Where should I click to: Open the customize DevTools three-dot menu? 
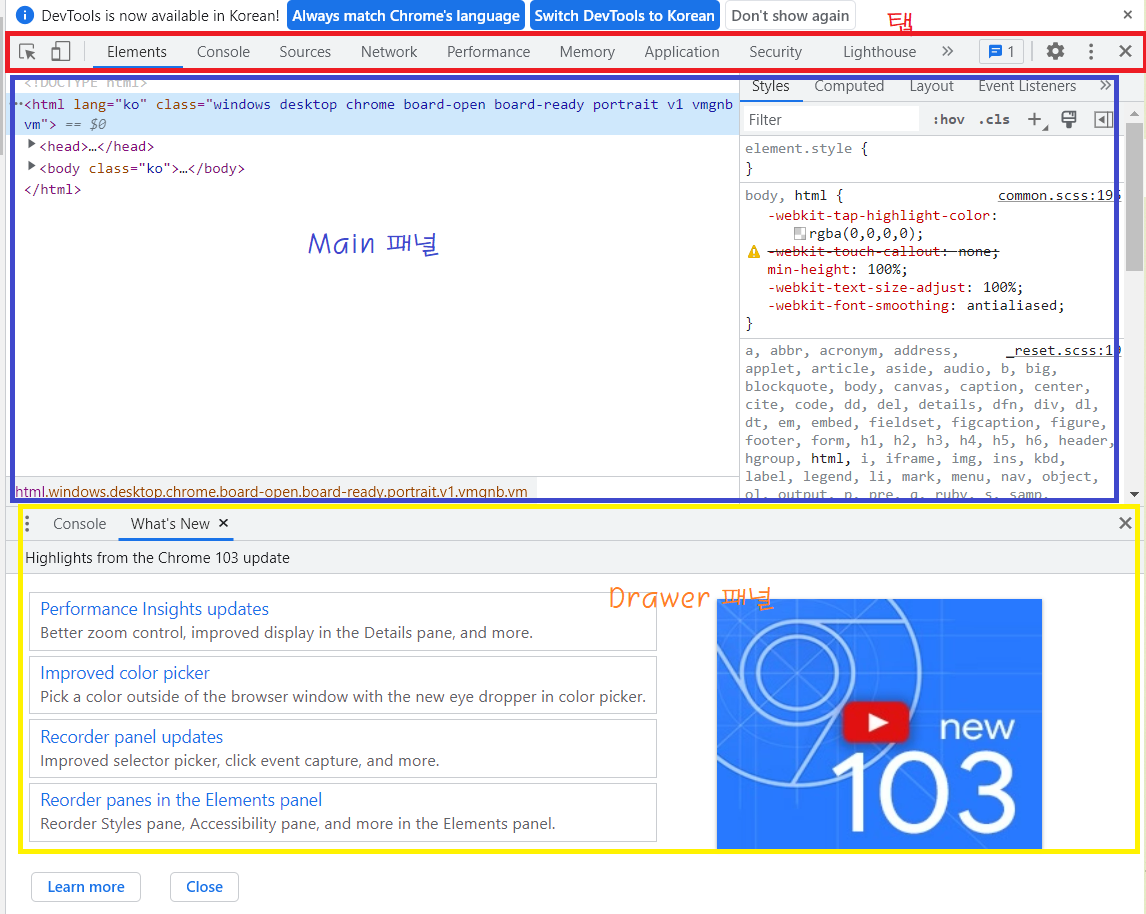pos(1090,51)
